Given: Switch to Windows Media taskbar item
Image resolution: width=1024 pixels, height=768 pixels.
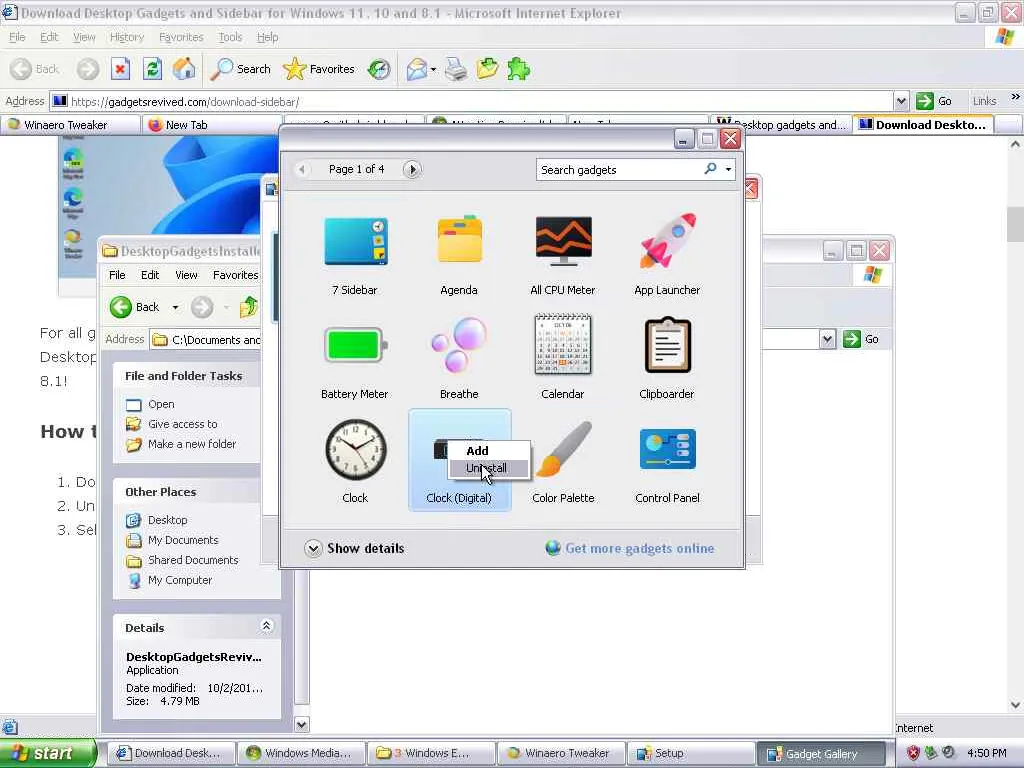Looking at the screenshot, I should pyautogui.click(x=300, y=753).
